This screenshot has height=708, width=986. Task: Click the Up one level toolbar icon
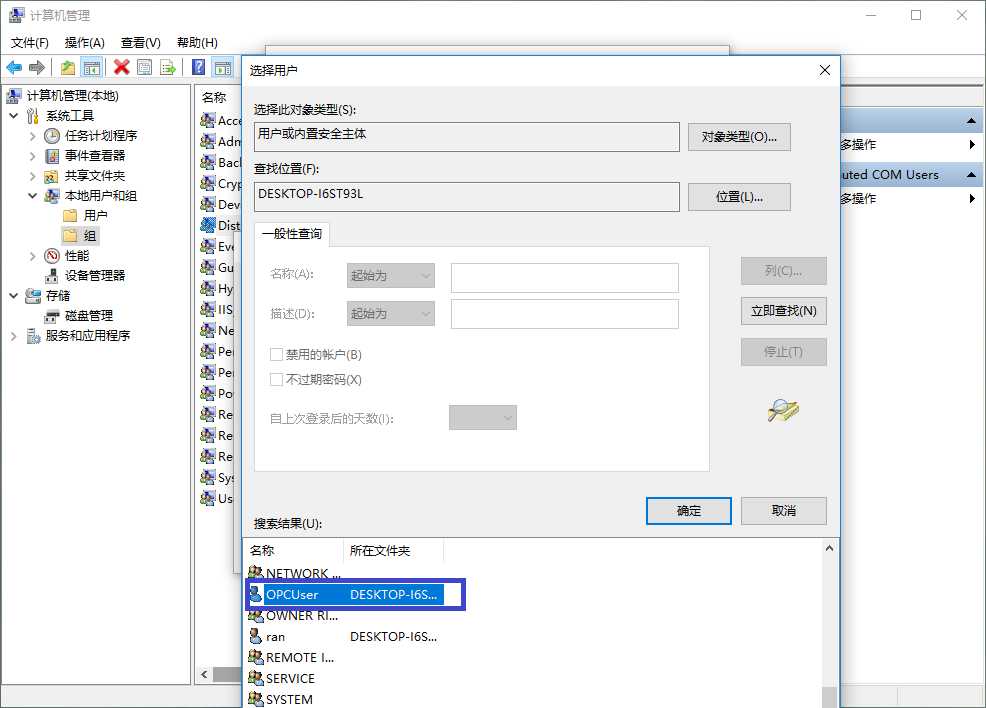pyautogui.click(x=68, y=67)
